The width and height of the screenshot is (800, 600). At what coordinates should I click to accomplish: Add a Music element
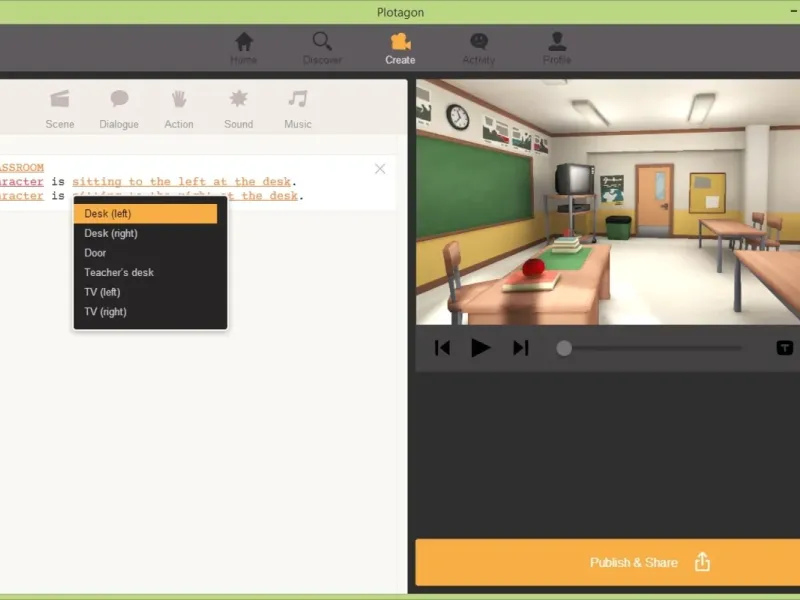pyautogui.click(x=297, y=109)
